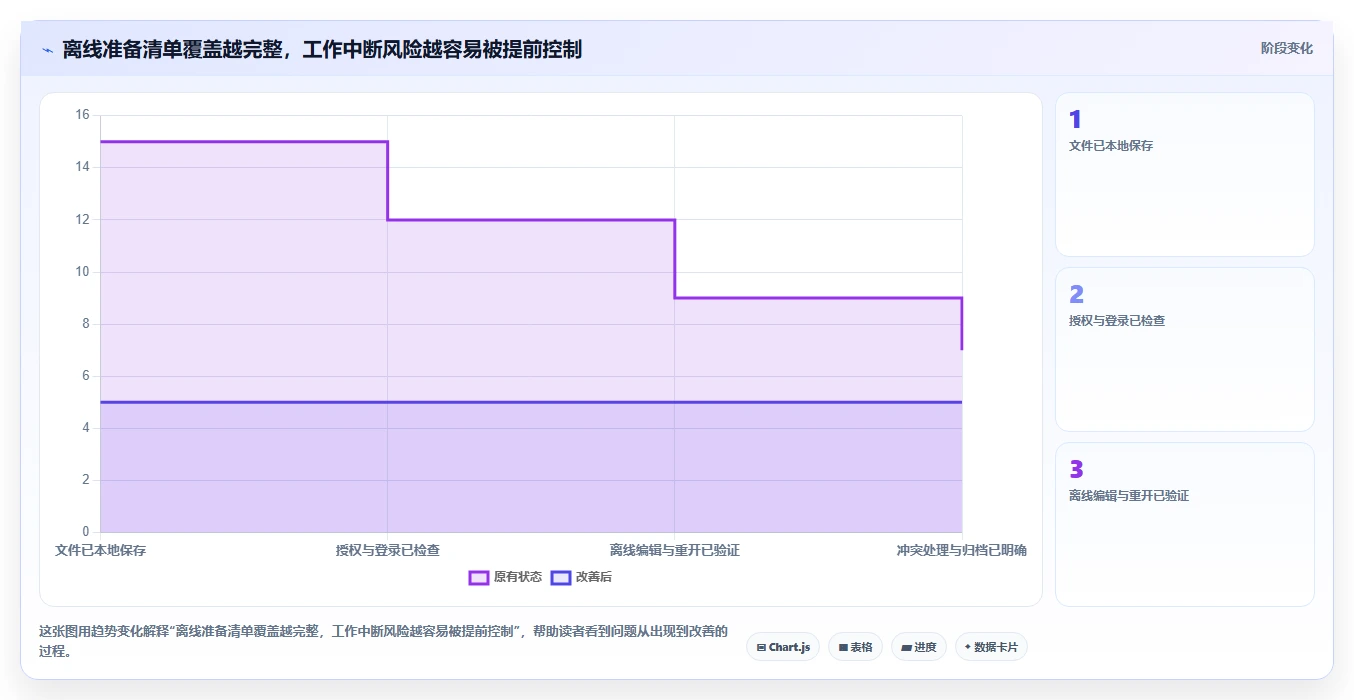Toggle the 改善后 legend entry
The height and width of the screenshot is (700, 1354).
pyautogui.click(x=581, y=577)
